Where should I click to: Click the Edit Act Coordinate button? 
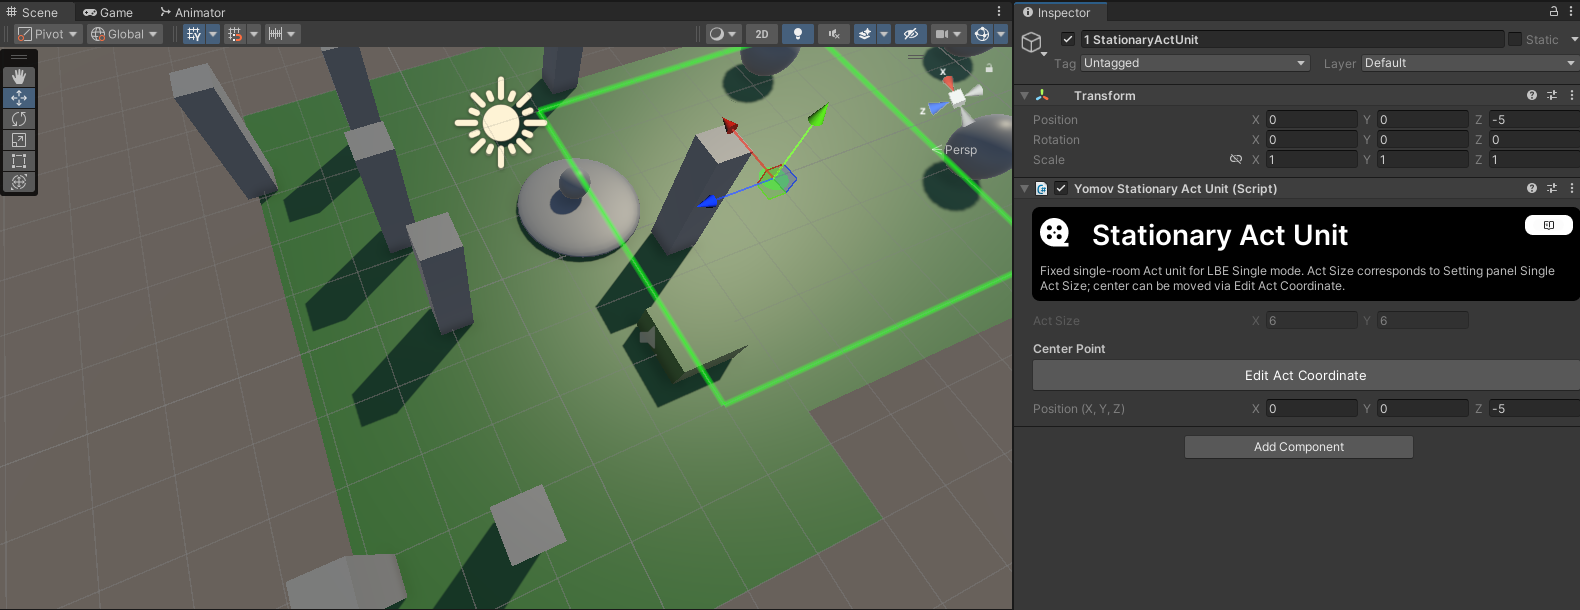(x=1306, y=375)
